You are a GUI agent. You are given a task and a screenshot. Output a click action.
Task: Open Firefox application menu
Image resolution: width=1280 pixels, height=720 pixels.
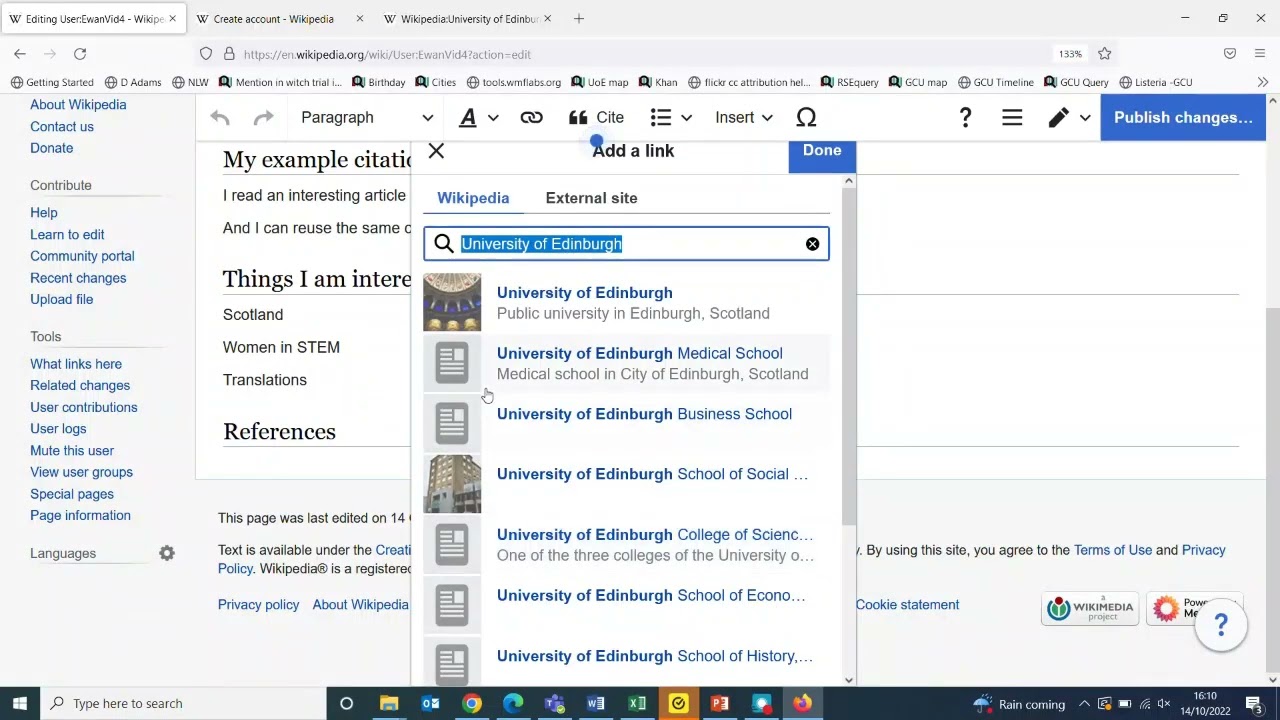tap(1260, 54)
